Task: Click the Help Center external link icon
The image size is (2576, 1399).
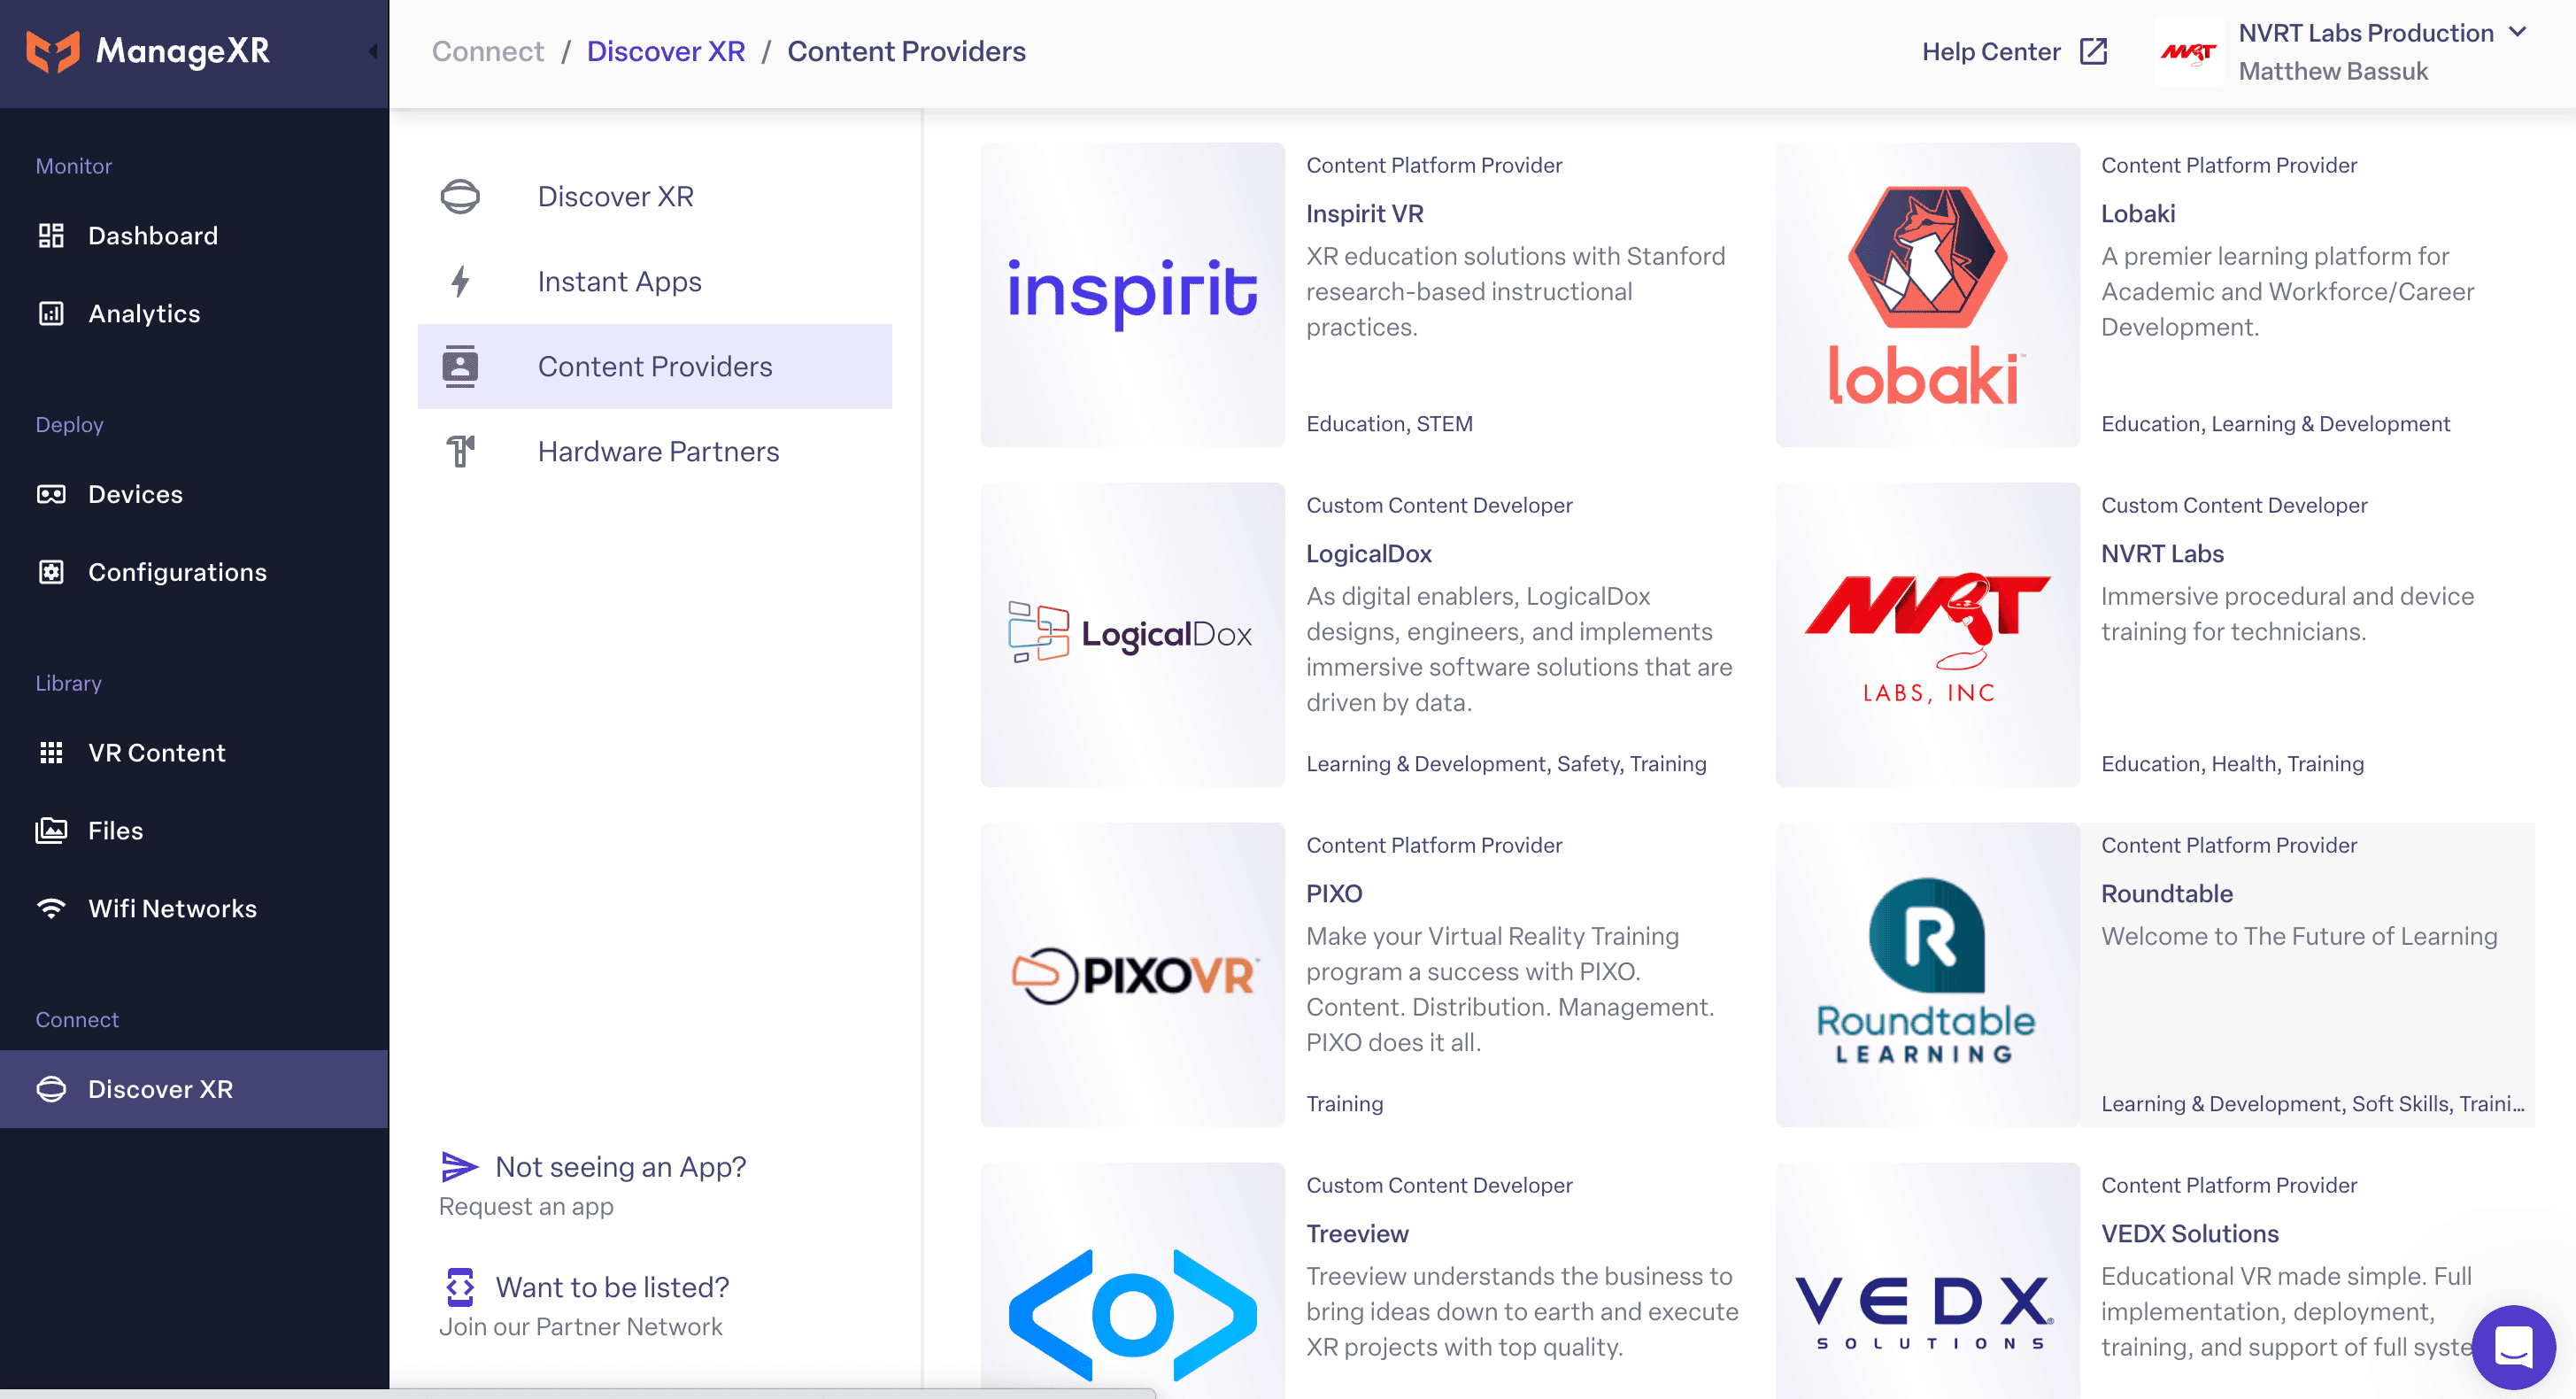Action: click(2093, 52)
